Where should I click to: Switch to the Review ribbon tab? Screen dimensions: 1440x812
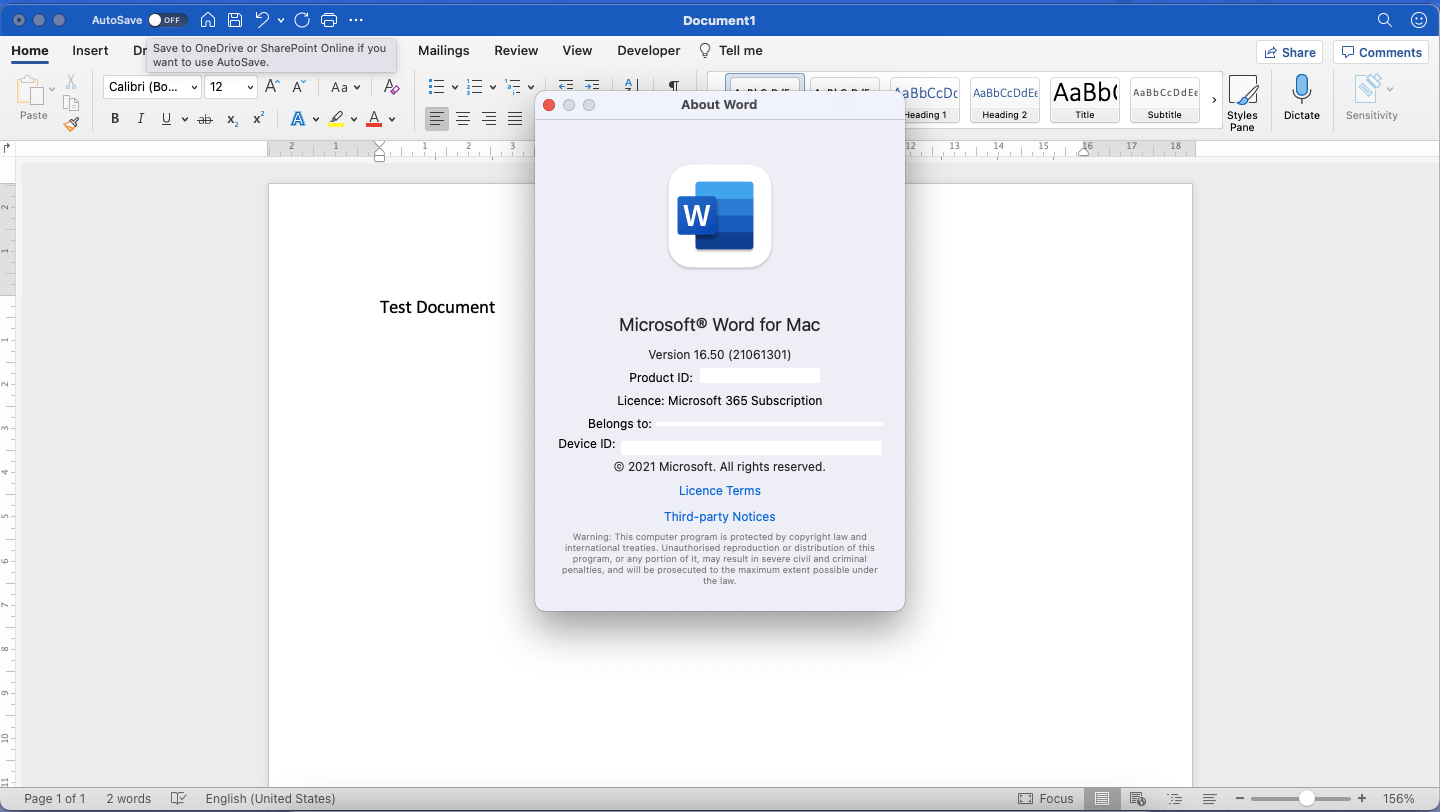pos(516,51)
